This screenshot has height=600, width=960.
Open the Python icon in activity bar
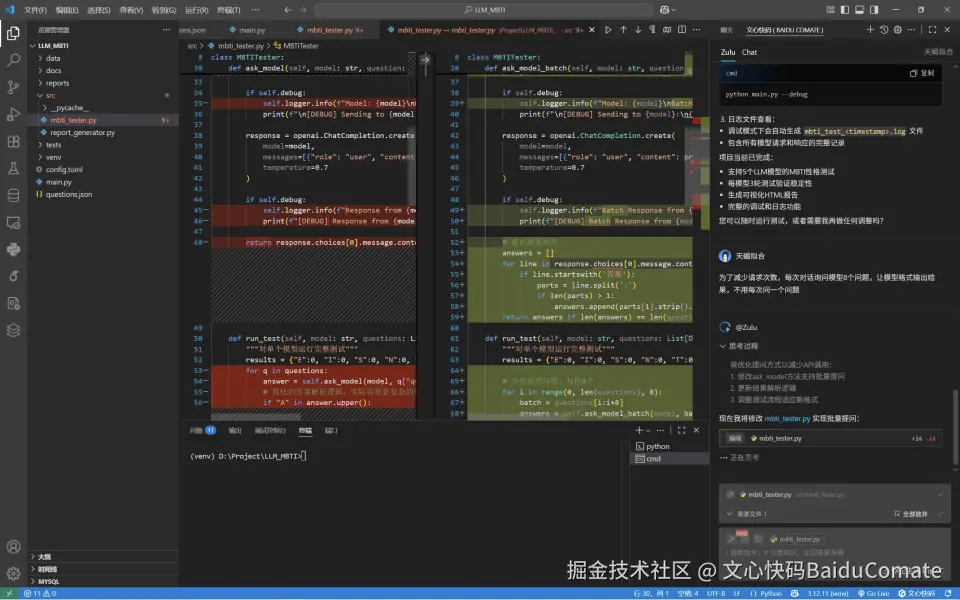pos(13,249)
